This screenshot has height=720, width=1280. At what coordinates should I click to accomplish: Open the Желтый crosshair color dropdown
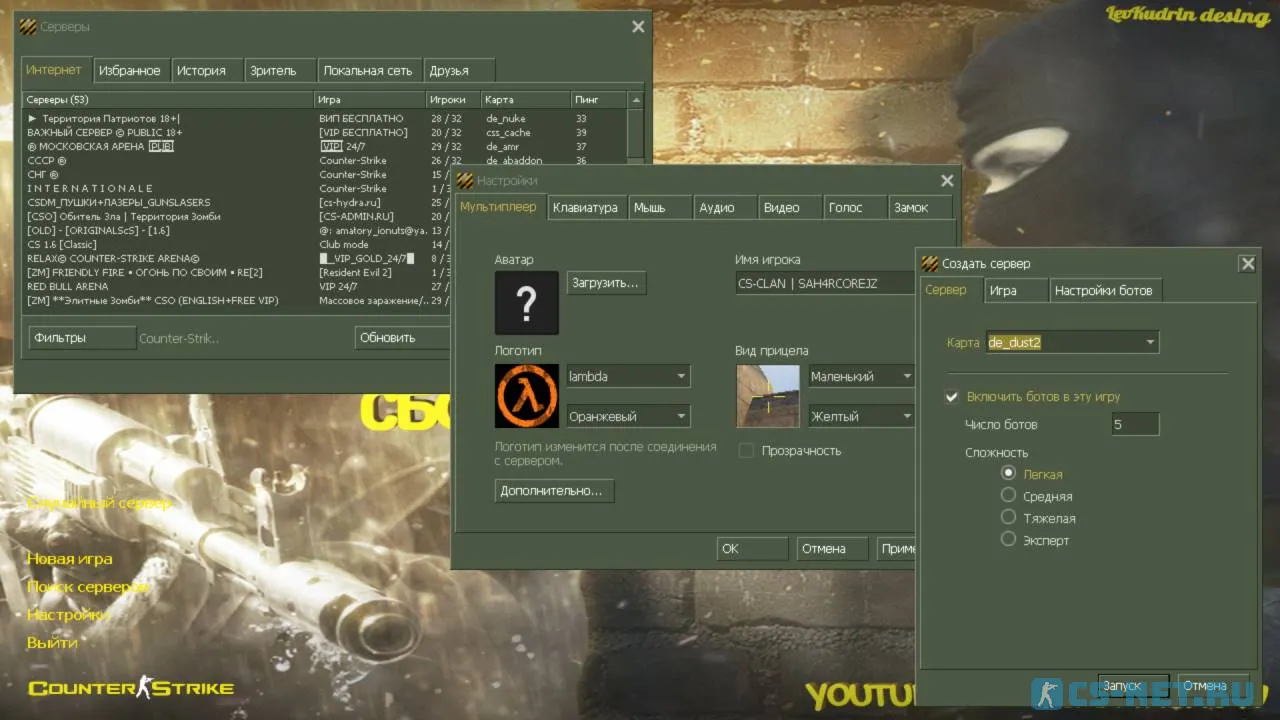click(862, 417)
